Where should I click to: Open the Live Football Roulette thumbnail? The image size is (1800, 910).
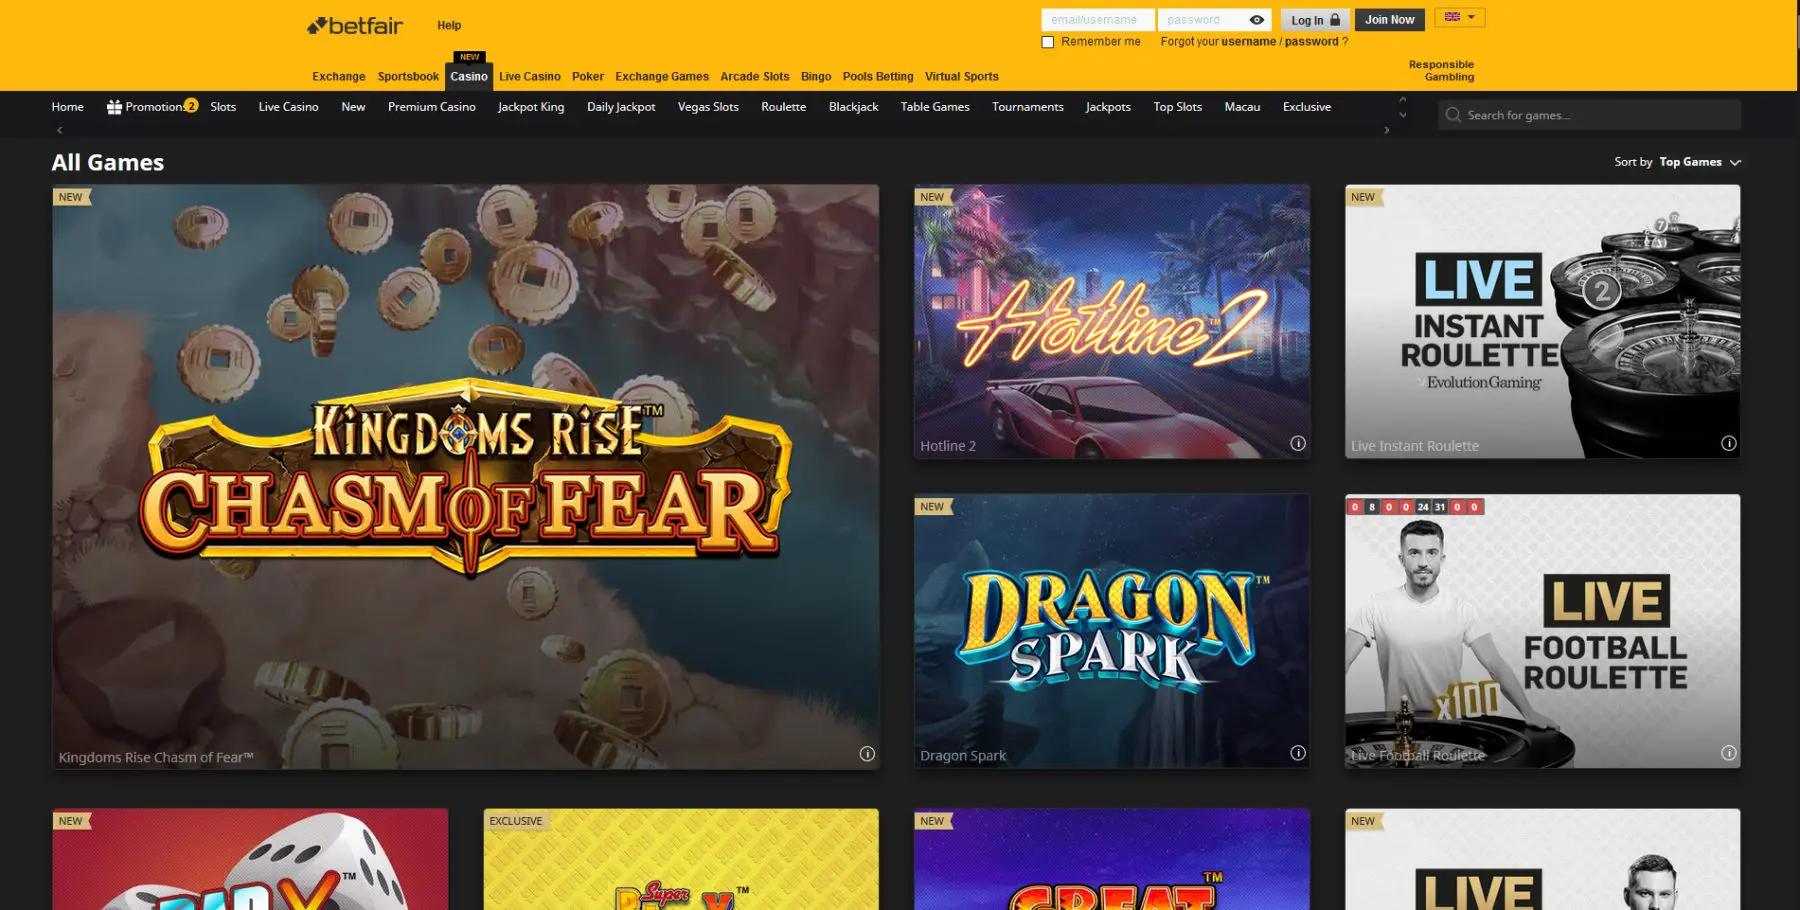pos(1543,632)
